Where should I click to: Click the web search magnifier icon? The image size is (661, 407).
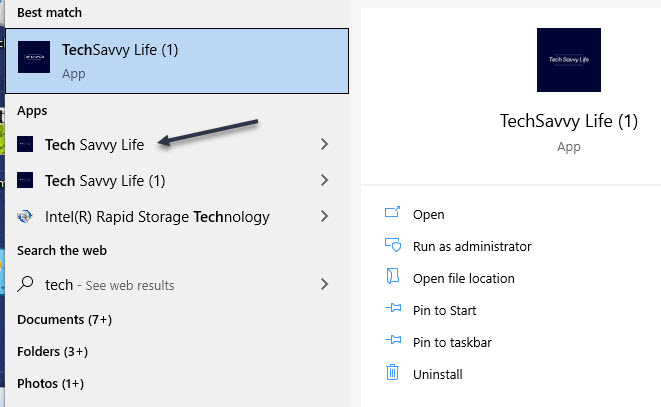tap(26, 284)
